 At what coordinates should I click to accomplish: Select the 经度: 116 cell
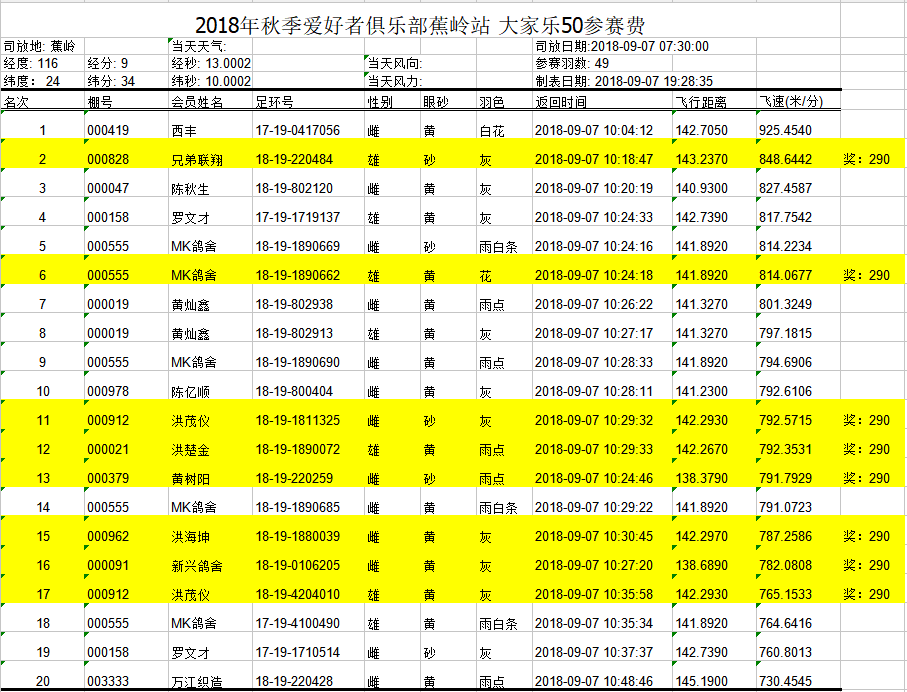point(31,63)
